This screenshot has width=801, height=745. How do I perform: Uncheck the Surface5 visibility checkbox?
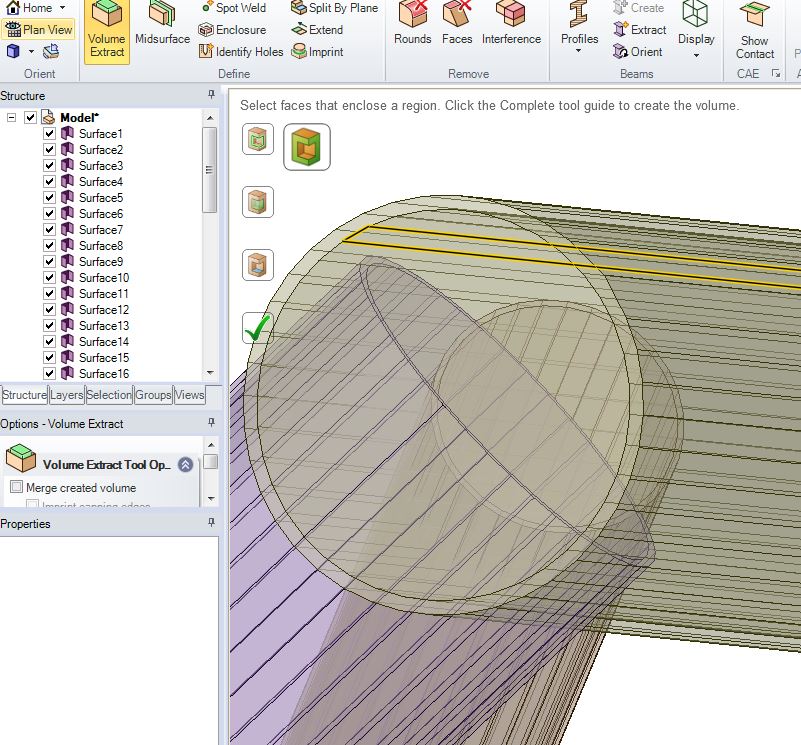click(50, 198)
